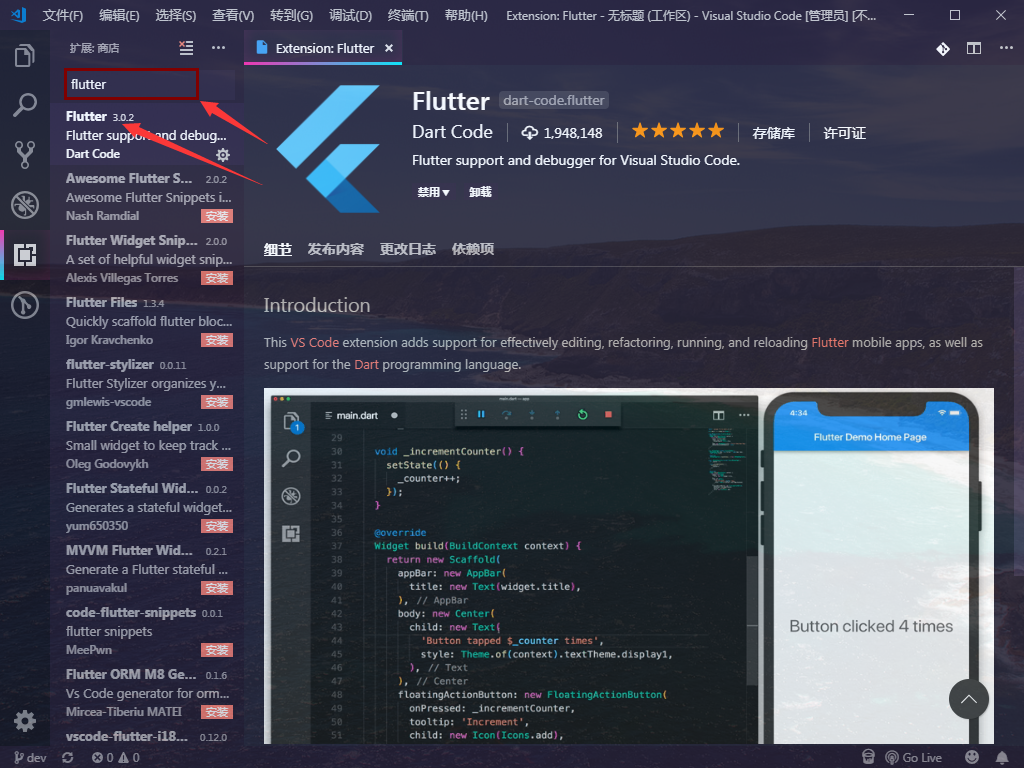Click the diamond icon in editor toolbar
This screenshot has width=1024, height=768.
click(x=942, y=49)
